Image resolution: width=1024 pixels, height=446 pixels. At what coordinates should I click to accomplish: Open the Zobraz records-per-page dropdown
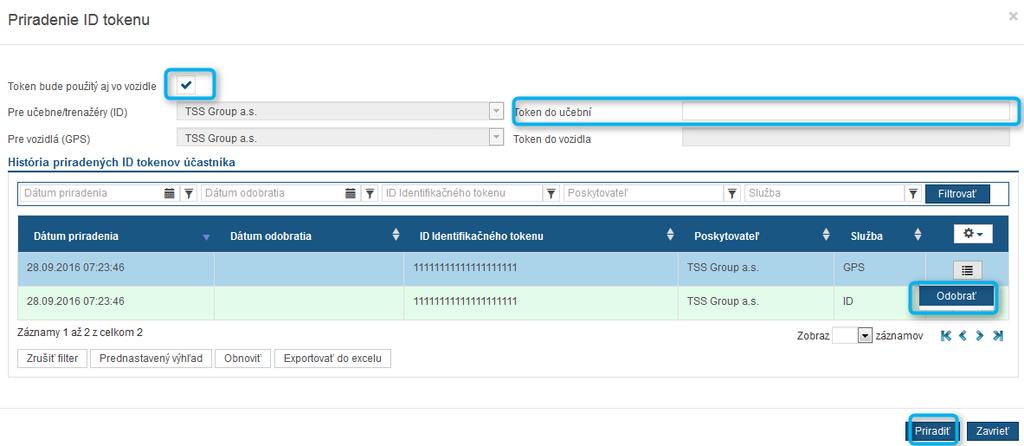865,336
